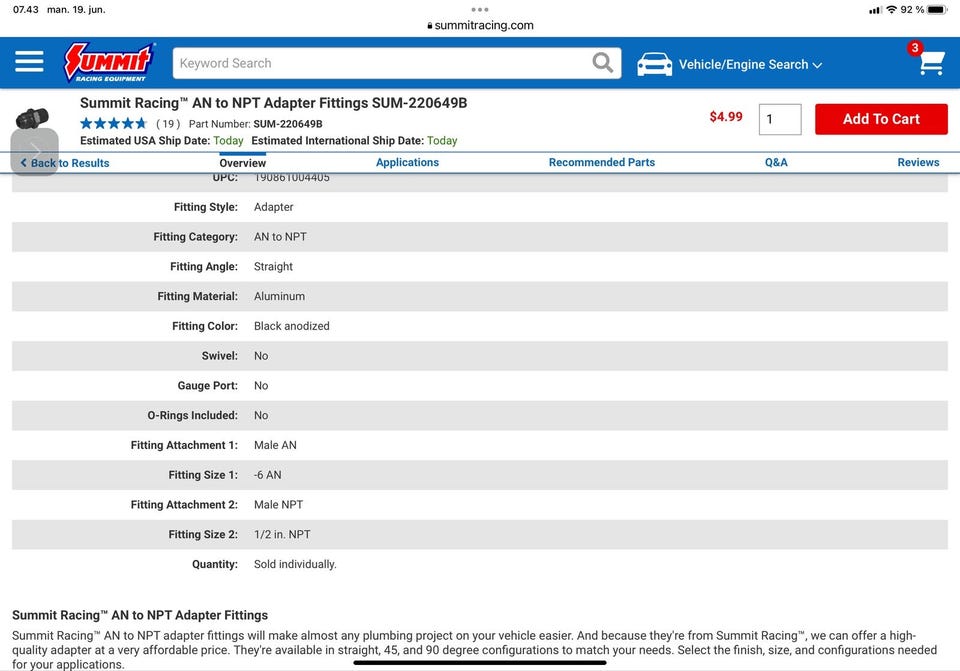Switch to the Overview tab
This screenshot has width=960, height=671.
point(242,163)
